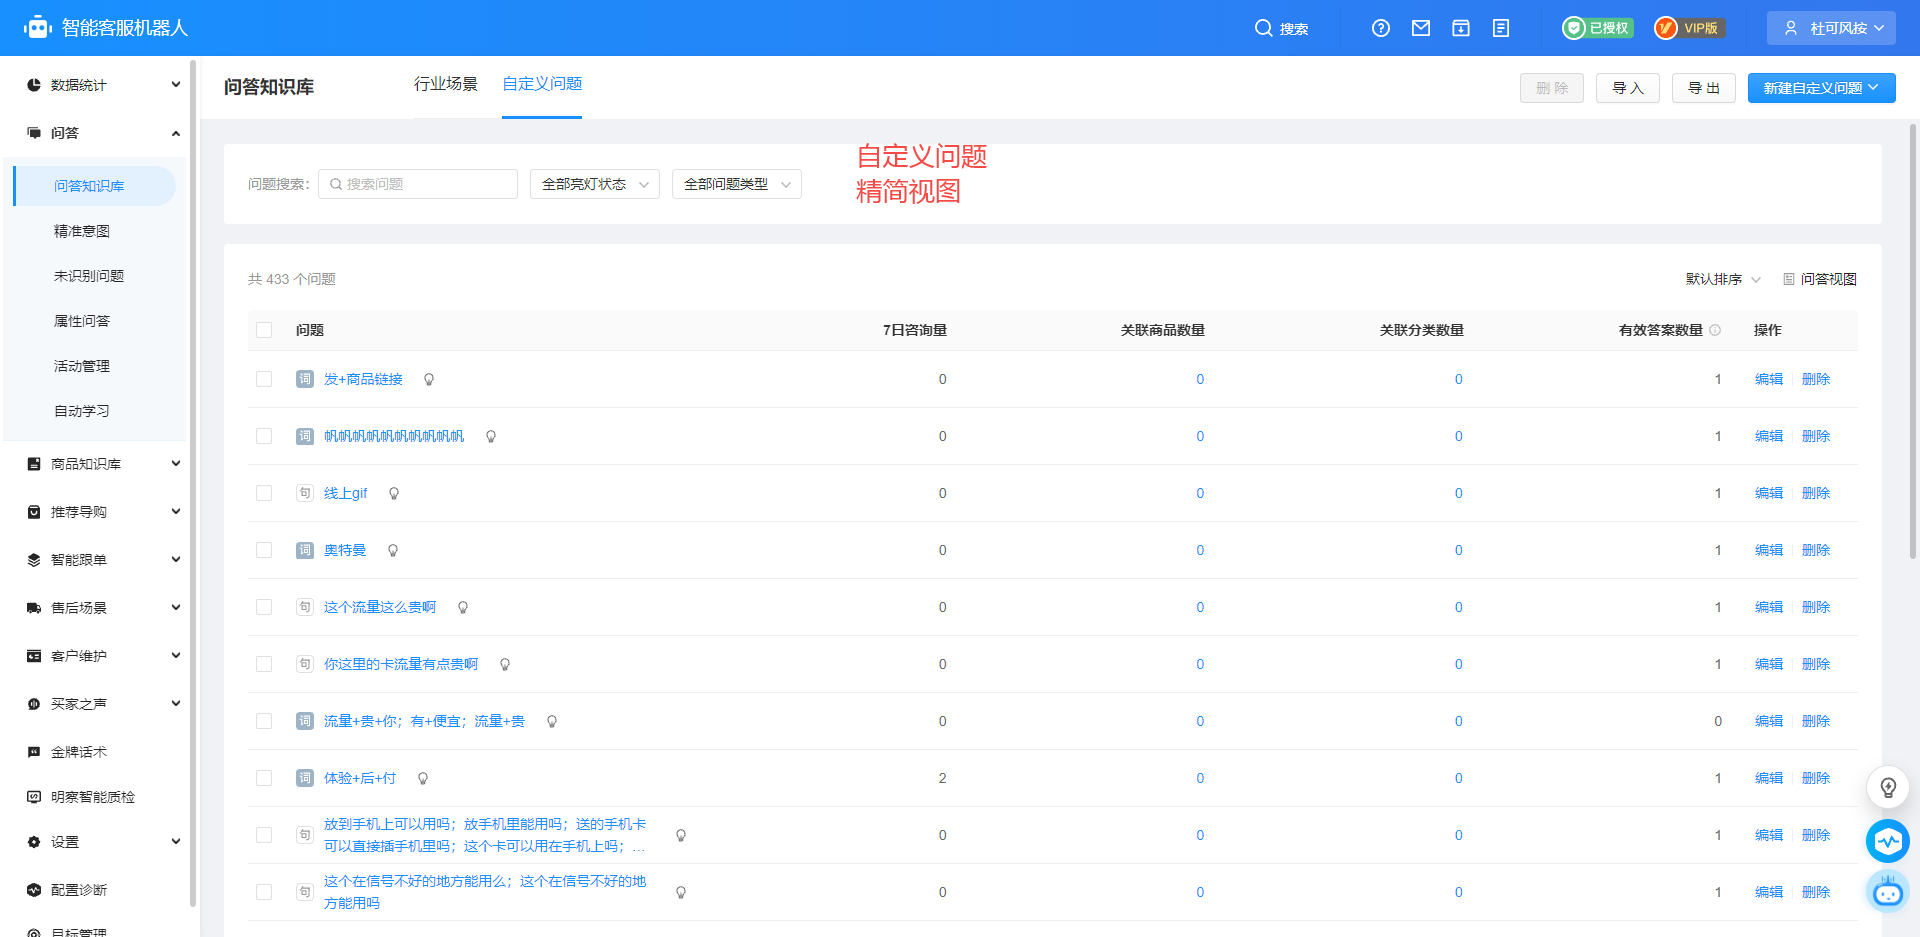The width and height of the screenshot is (1920, 937).
Task: Check the box for 这个流量这么贵啊 row
Action: pyautogui.click(x=264, y=607)
